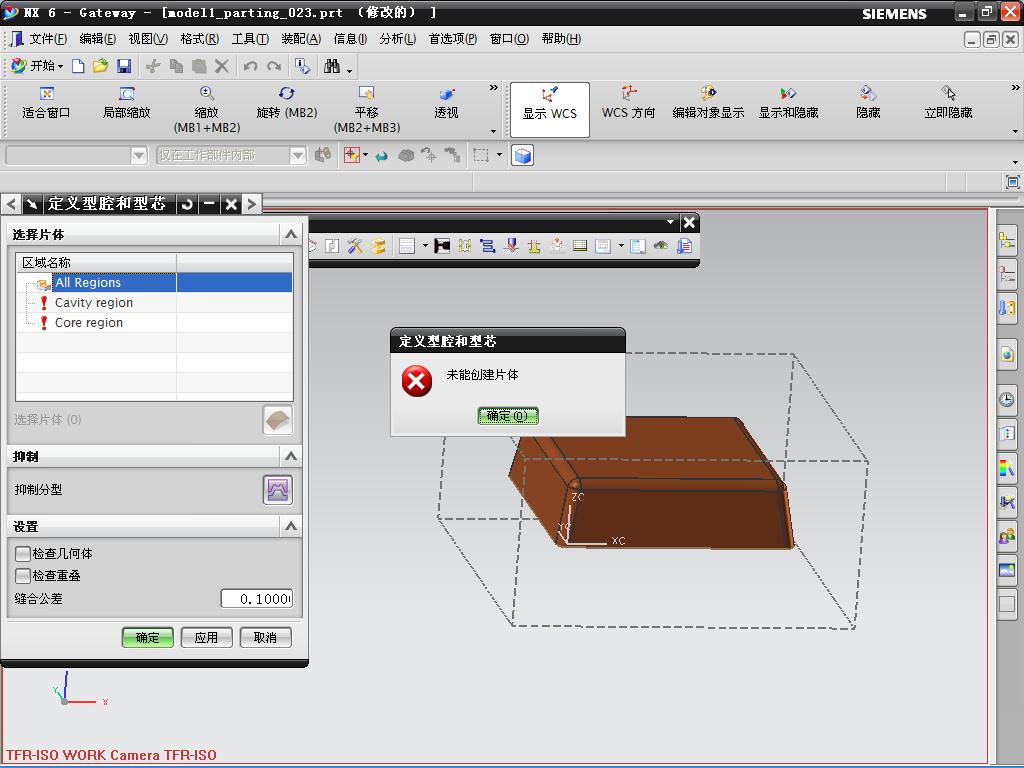Open the 分析(L) menu
The height and width of the screenshot is (768, 1024).
pos(397,39)
